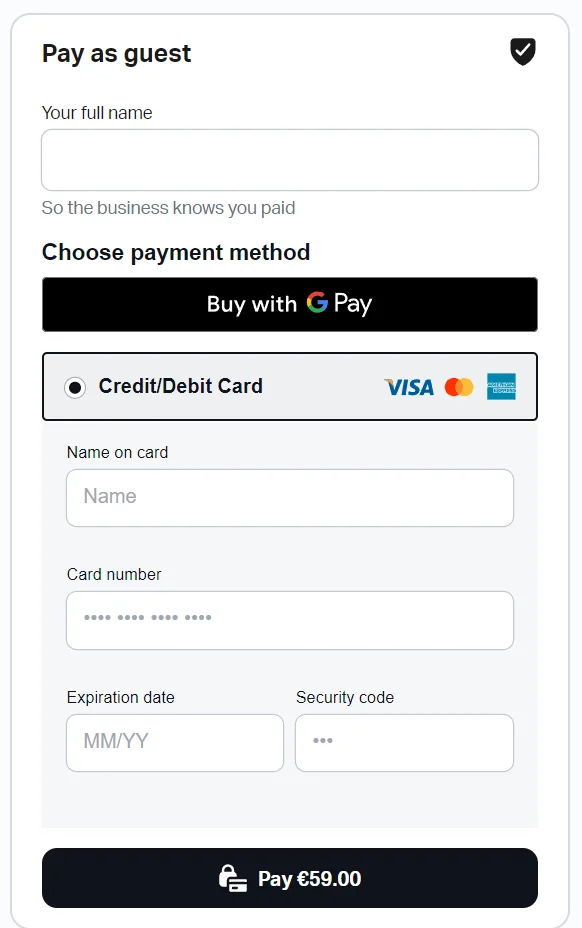Click the Mastercard logo
Image resolution: width=582 pixels, height=928 pixels.
point(459,387)
